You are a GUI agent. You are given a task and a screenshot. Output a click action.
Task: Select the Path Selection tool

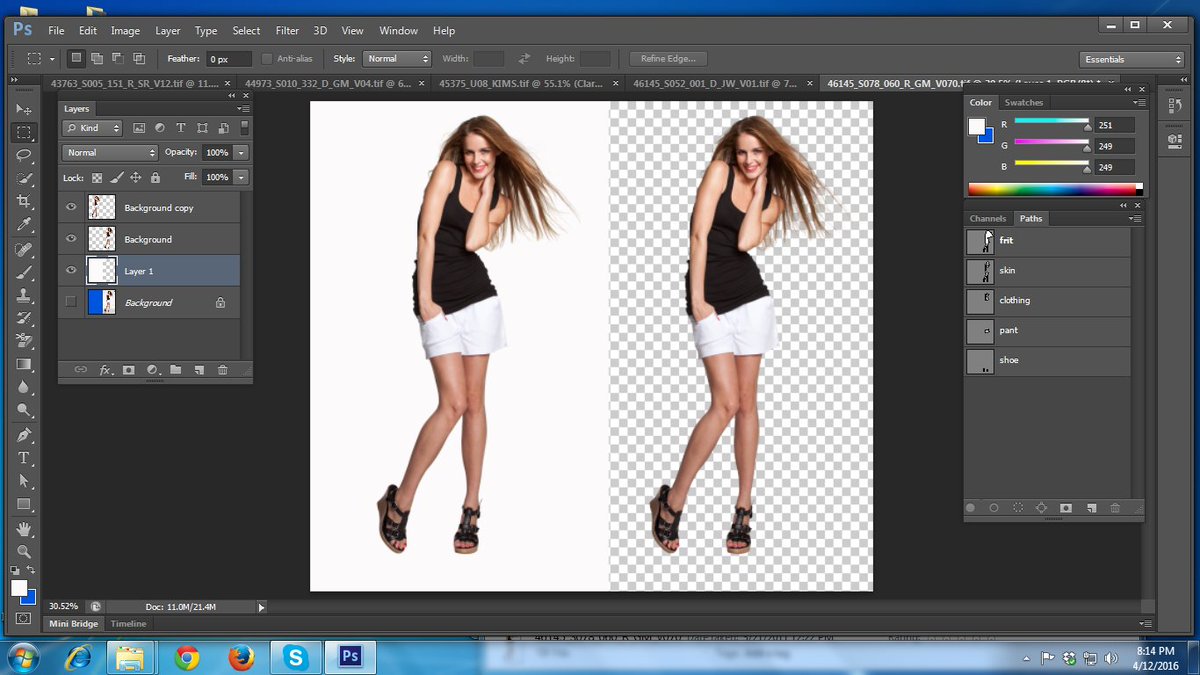click(24, 481)
